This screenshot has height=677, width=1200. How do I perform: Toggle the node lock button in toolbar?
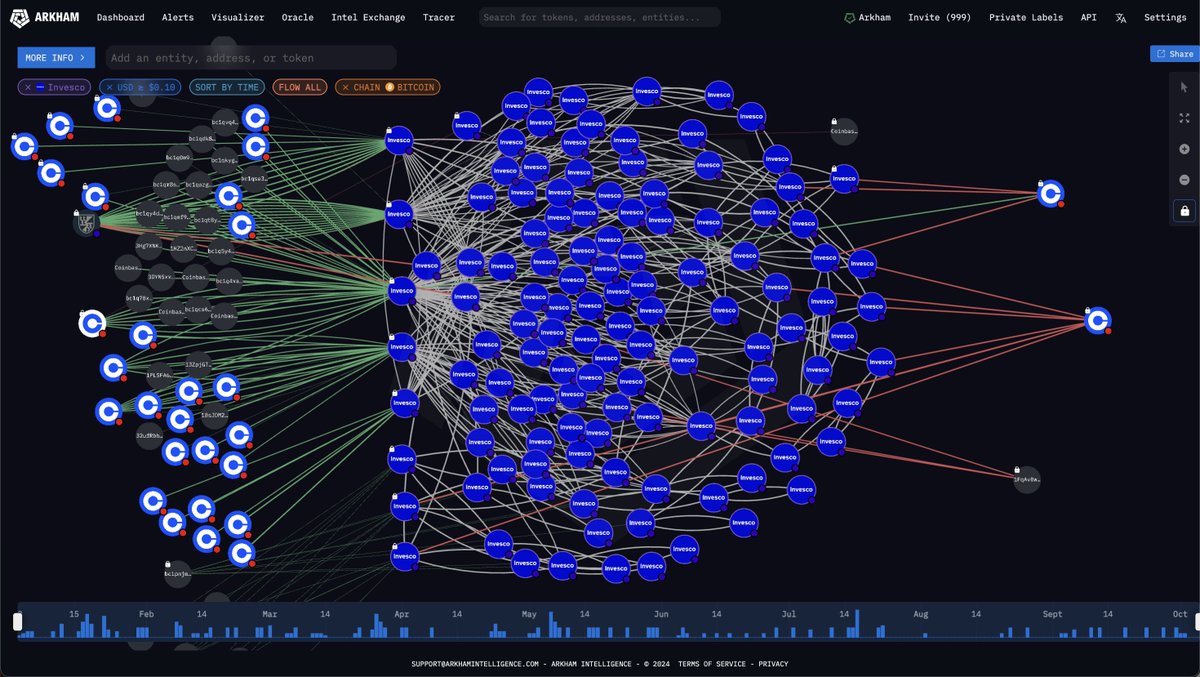(x=1184, y=211)
